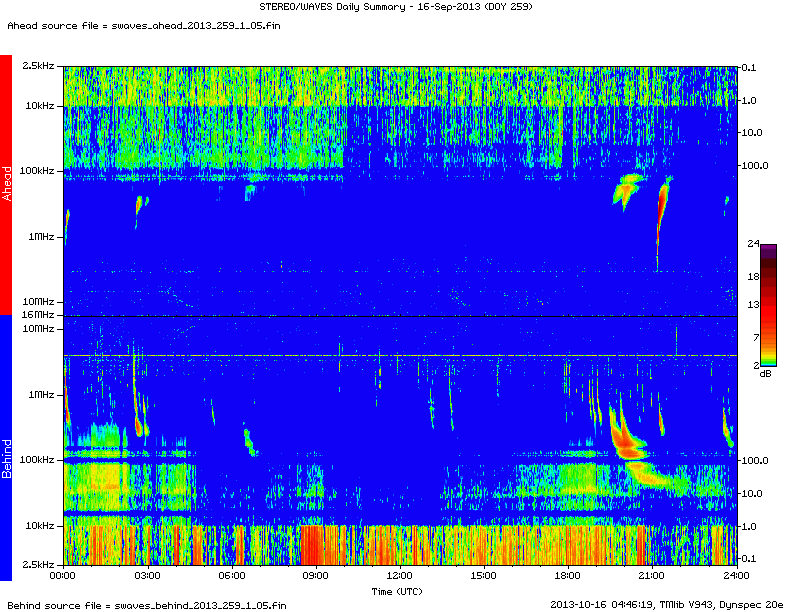Click the 100kHz label in Behind panel
792x612 pixels.
pos(37,460)
